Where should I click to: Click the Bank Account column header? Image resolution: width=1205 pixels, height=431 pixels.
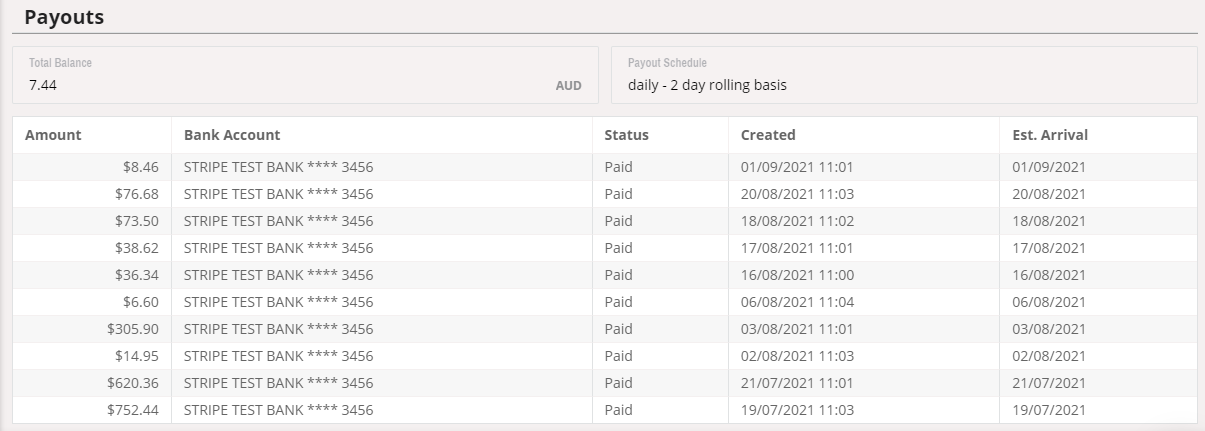(x=232, y=135)
